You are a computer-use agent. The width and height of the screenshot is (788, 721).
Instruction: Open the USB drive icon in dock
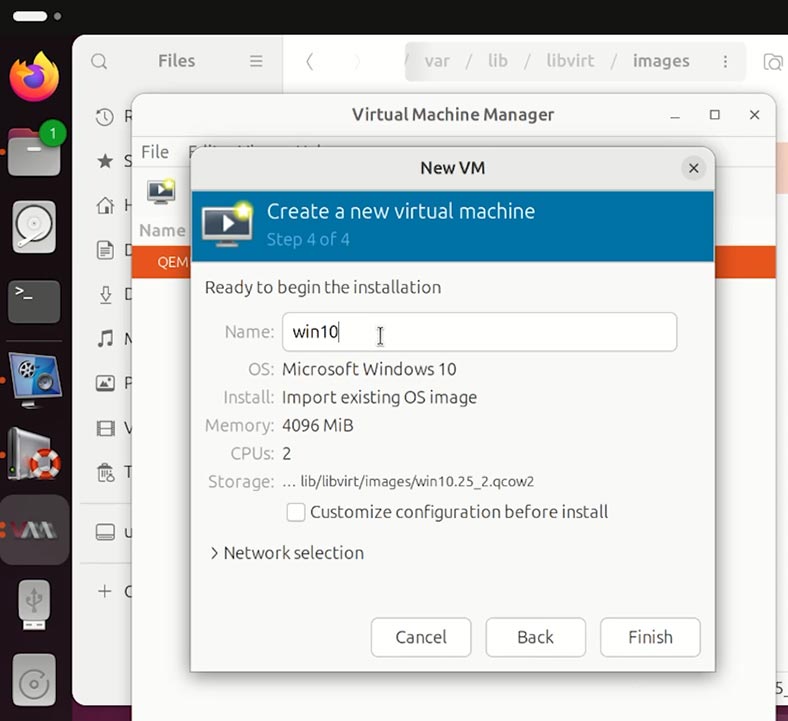click(34, 604)
